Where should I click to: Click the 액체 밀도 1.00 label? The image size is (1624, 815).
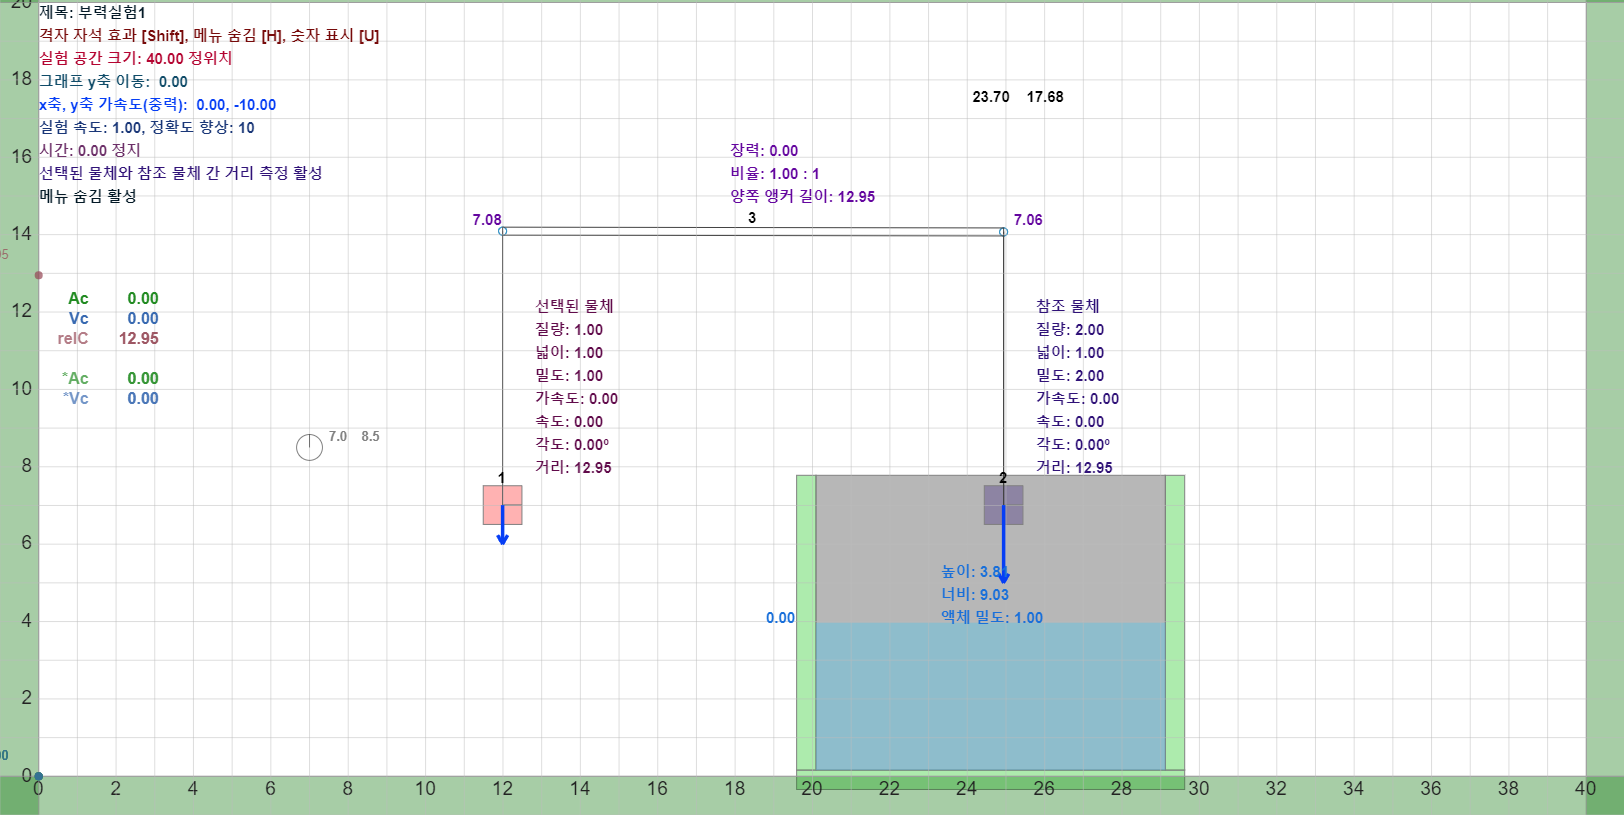pyautogui.click(x=992, y=617)
